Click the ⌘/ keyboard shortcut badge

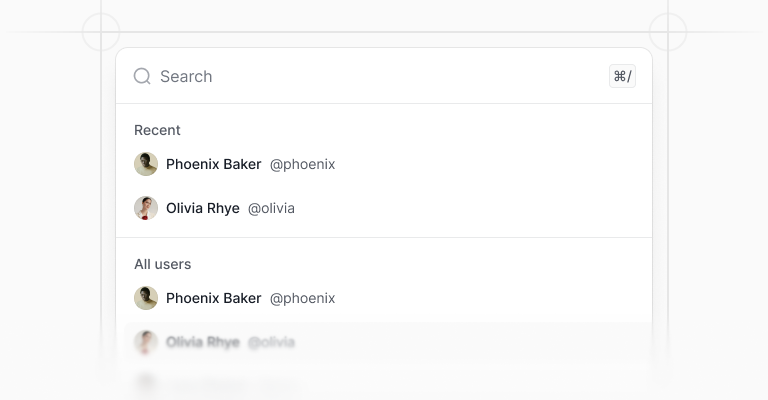click(622, 76)
